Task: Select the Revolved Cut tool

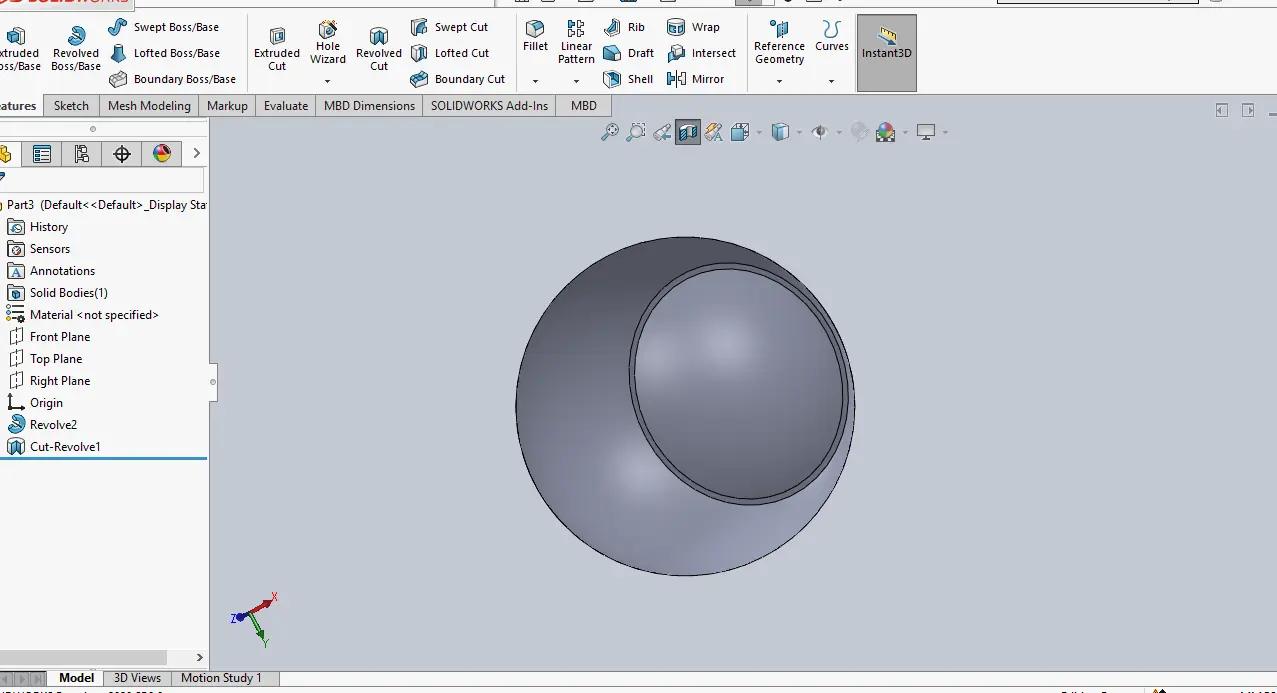Action: 379,48
